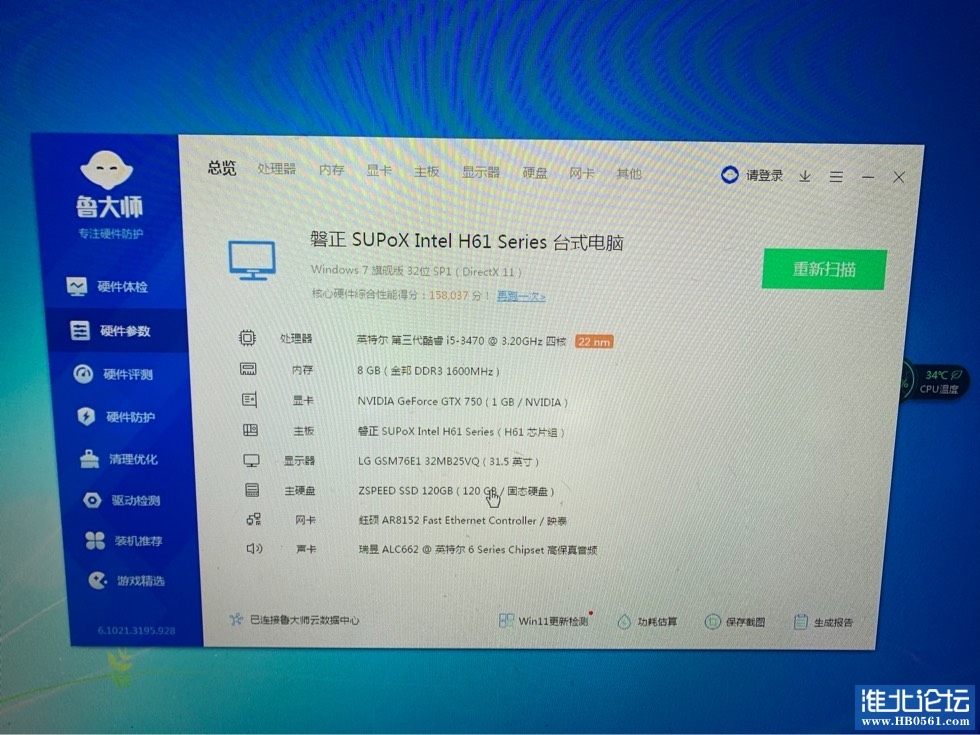
Task: Click the 显卡 graphics card row icon
Action: click(x=249, y=399)
